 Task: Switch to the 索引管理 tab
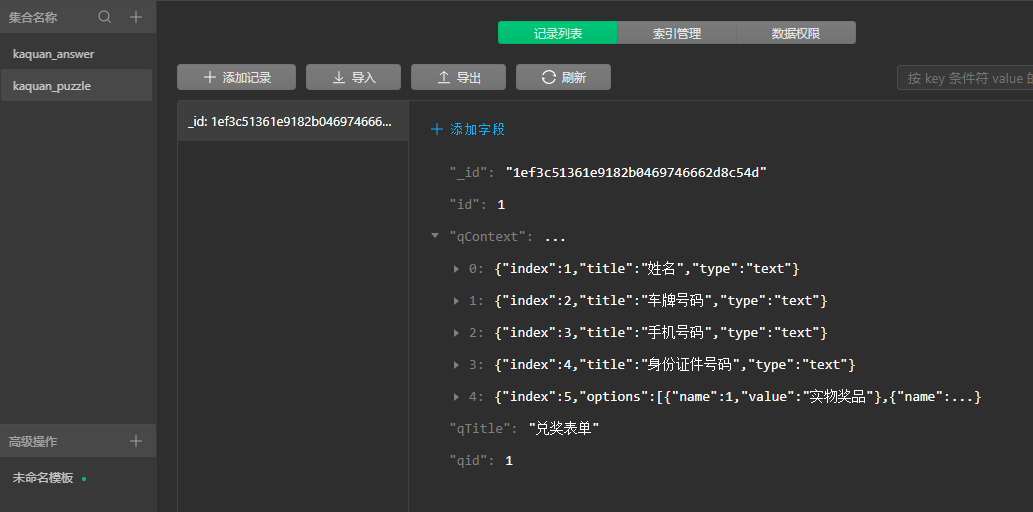point(677,33)
